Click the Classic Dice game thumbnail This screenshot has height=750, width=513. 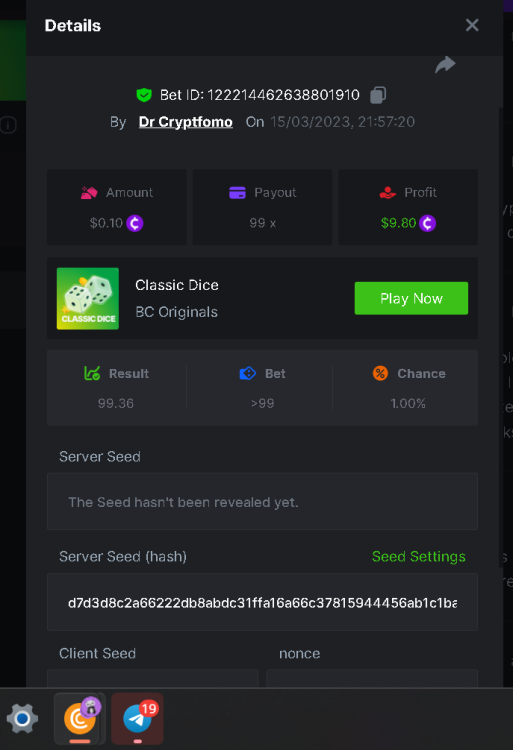(x=88, y=298)
